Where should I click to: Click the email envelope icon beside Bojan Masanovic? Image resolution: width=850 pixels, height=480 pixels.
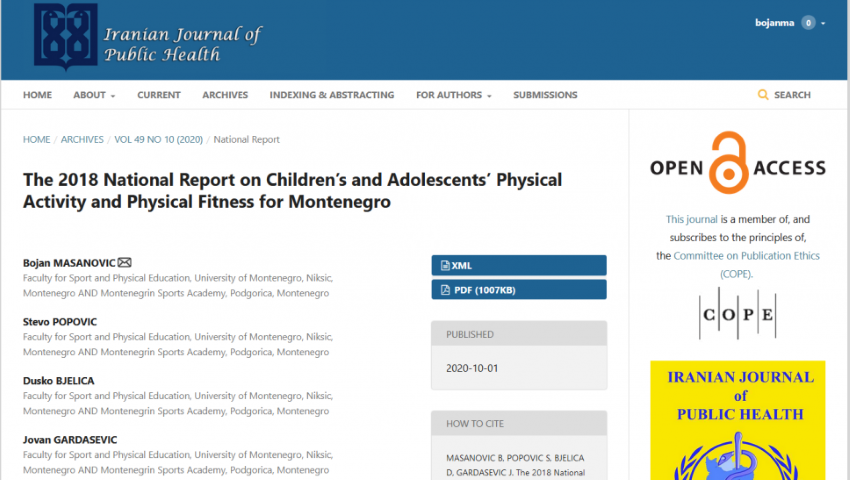125,263
